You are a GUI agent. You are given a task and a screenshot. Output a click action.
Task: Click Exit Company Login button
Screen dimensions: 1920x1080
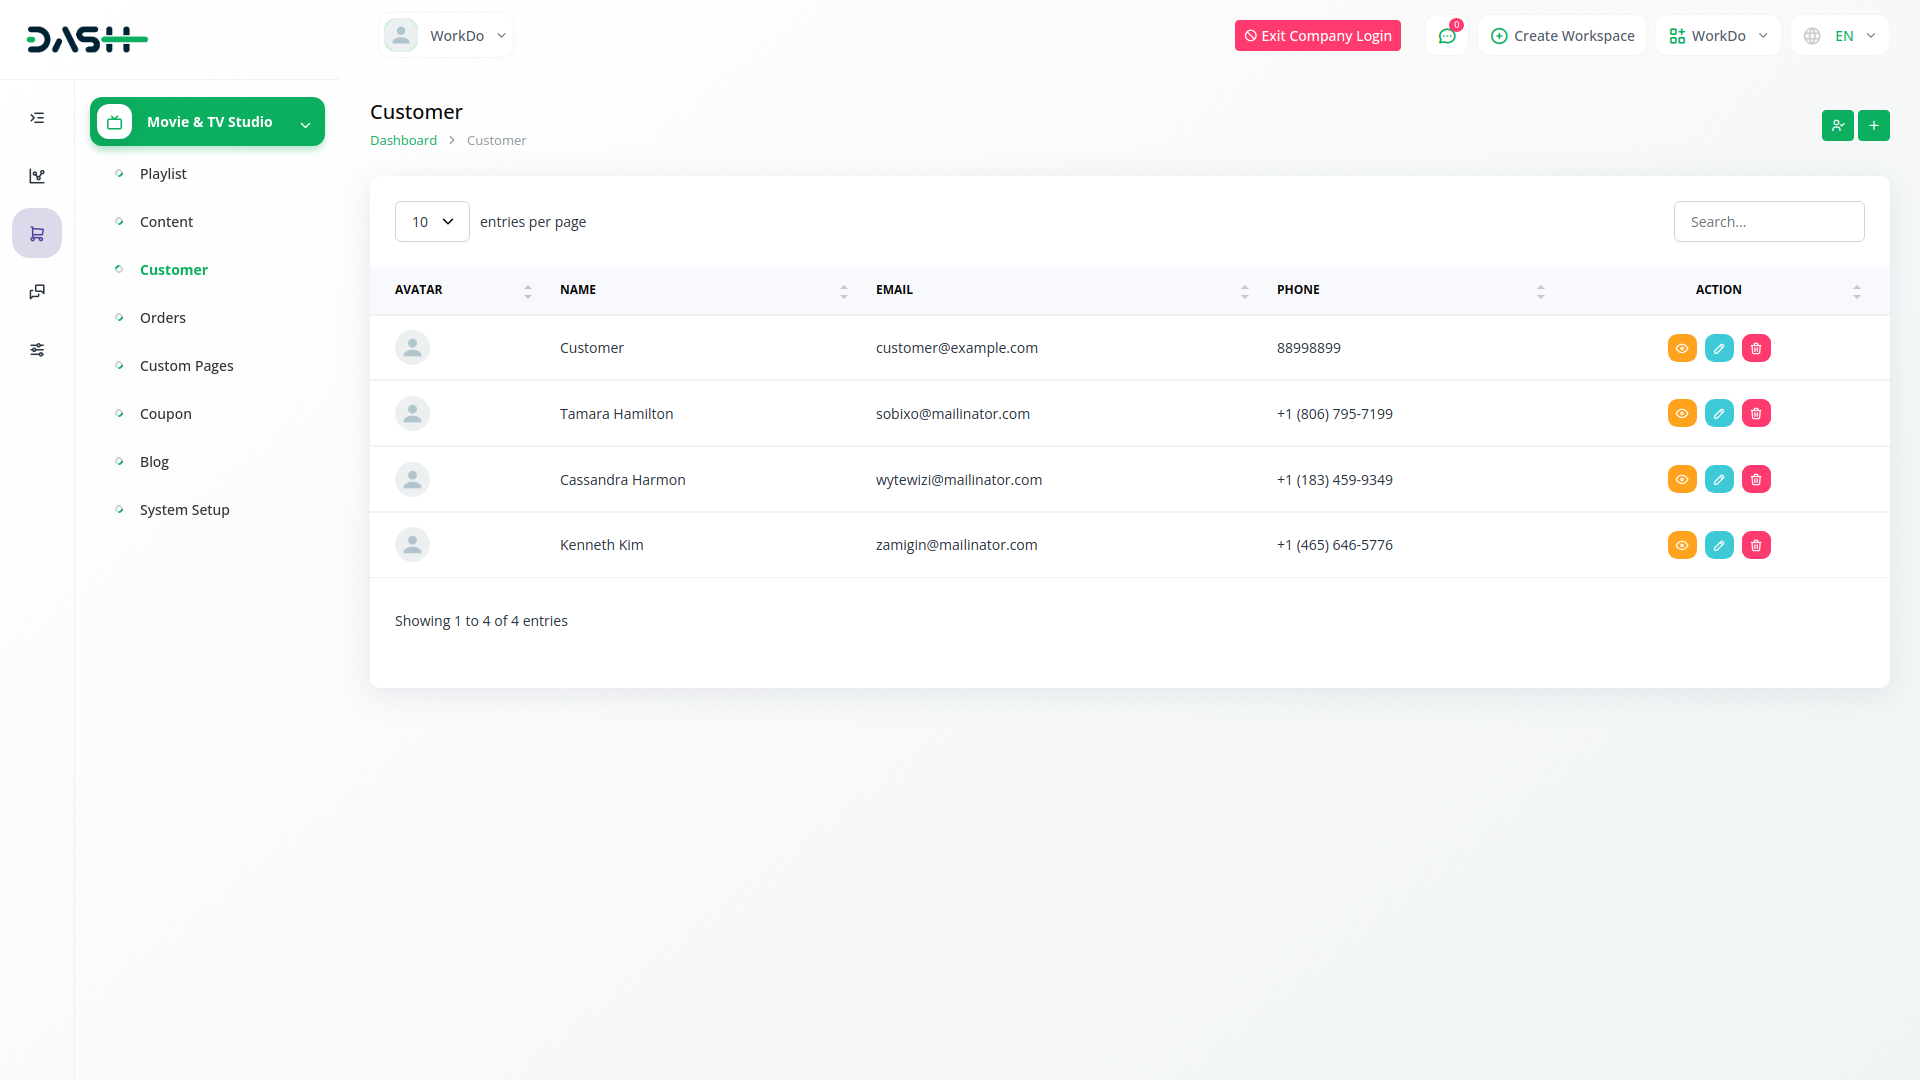1317,36
